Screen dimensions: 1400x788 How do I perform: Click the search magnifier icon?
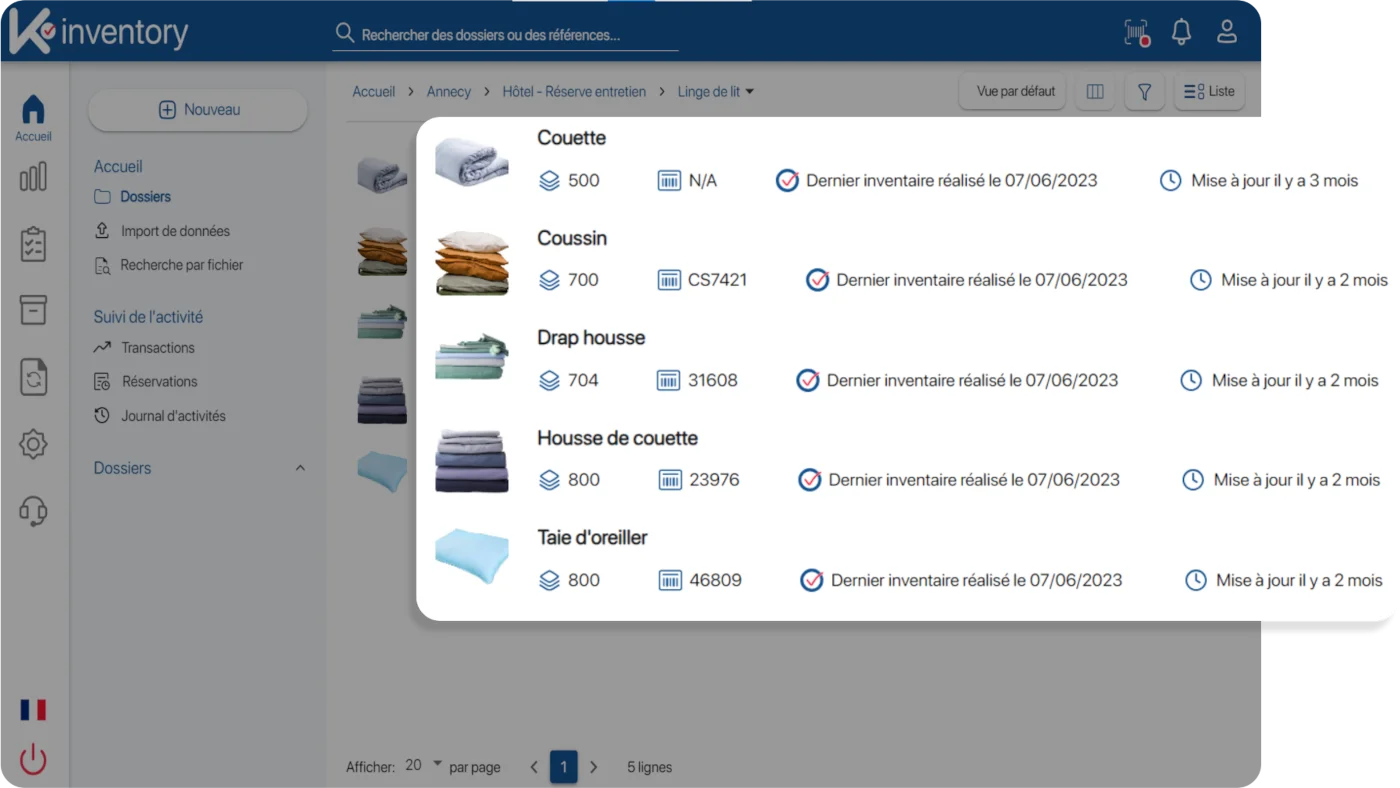[345, 33]
